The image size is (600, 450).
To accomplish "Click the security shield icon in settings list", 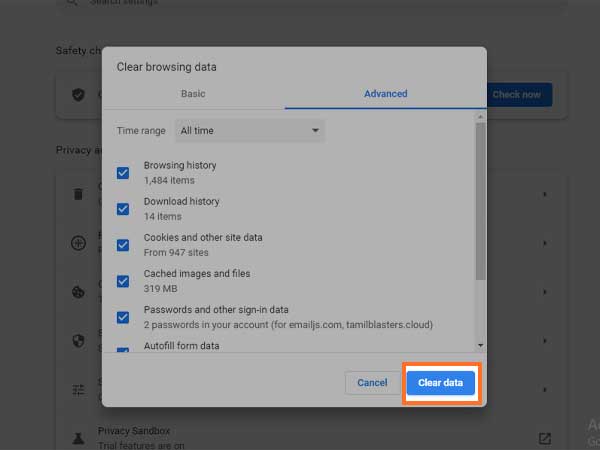I will (x=78, y=341).
